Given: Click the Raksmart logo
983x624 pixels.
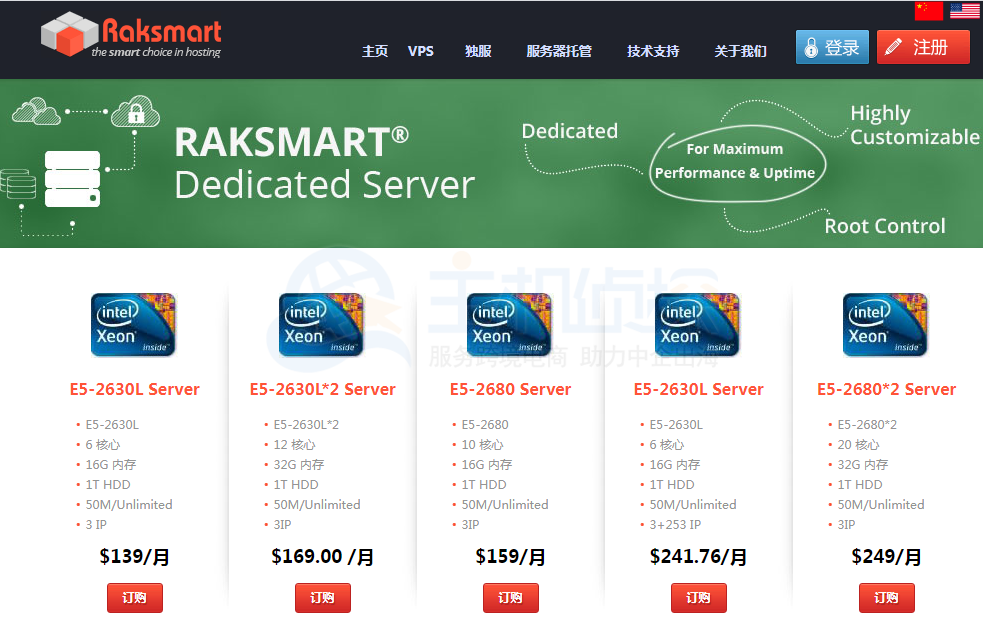Looking at the screenshot, I should point(131,36).
